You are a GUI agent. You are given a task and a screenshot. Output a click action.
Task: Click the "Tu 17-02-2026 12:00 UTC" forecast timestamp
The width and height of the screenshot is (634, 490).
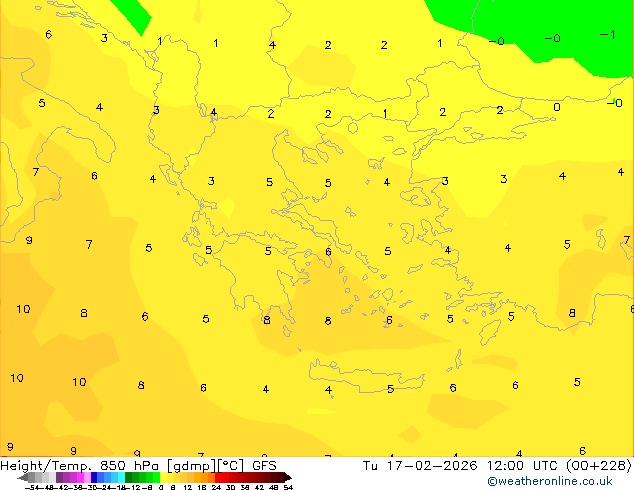pos(463,466)
